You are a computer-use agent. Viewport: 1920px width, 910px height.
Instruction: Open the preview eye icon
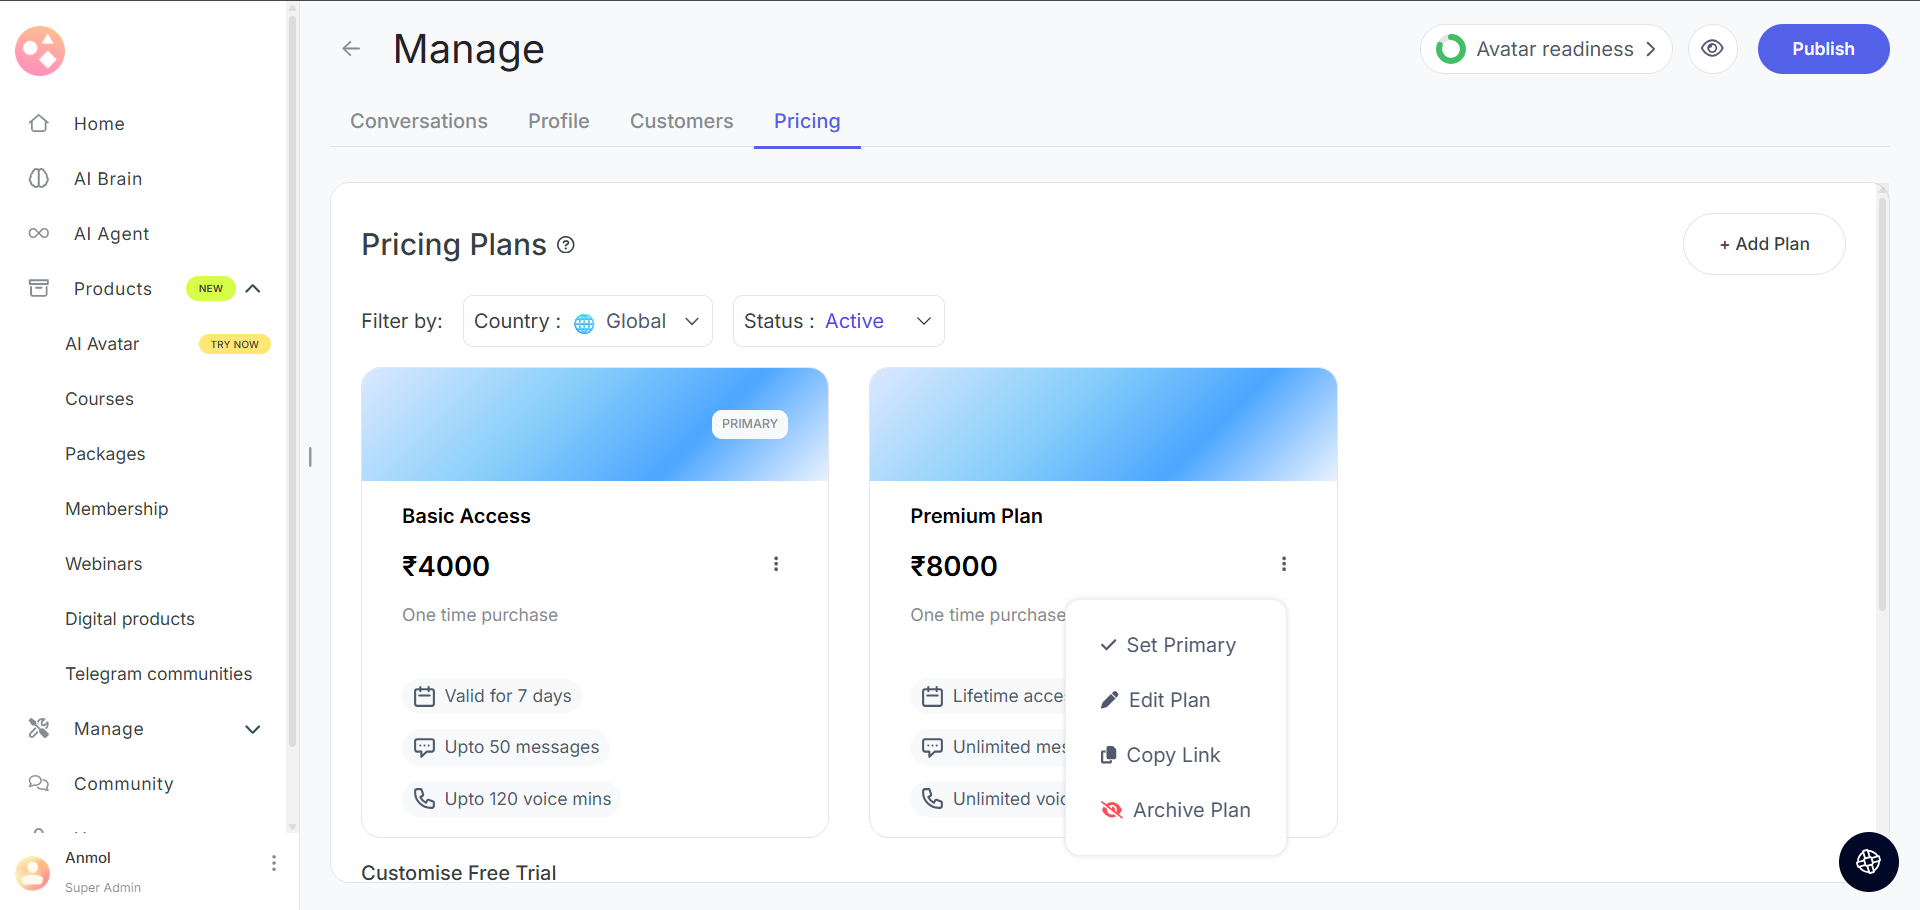coord(1712,49)
